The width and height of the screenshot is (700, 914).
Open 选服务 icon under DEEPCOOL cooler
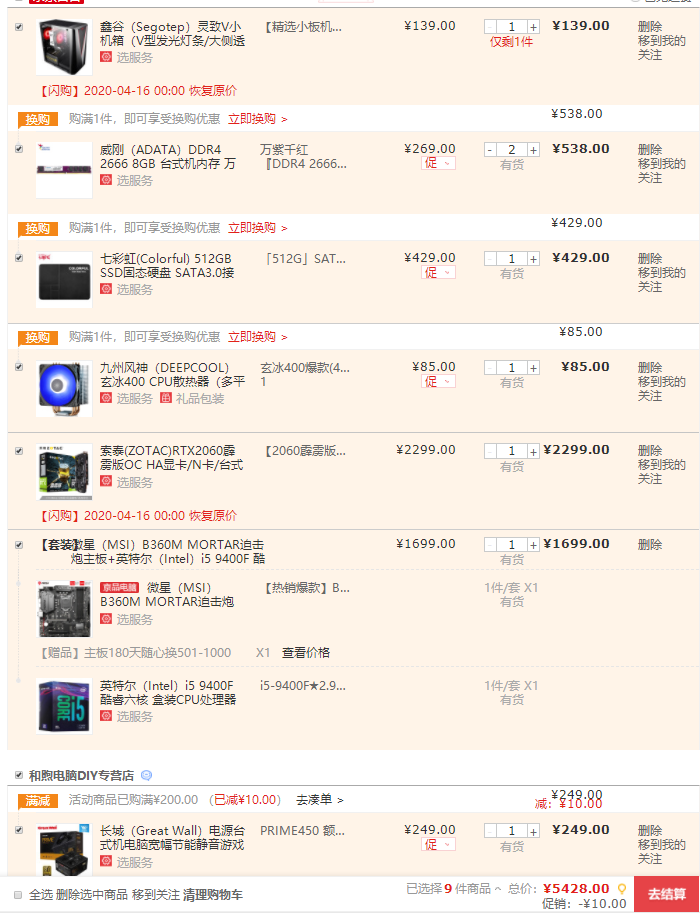[105, 398]
